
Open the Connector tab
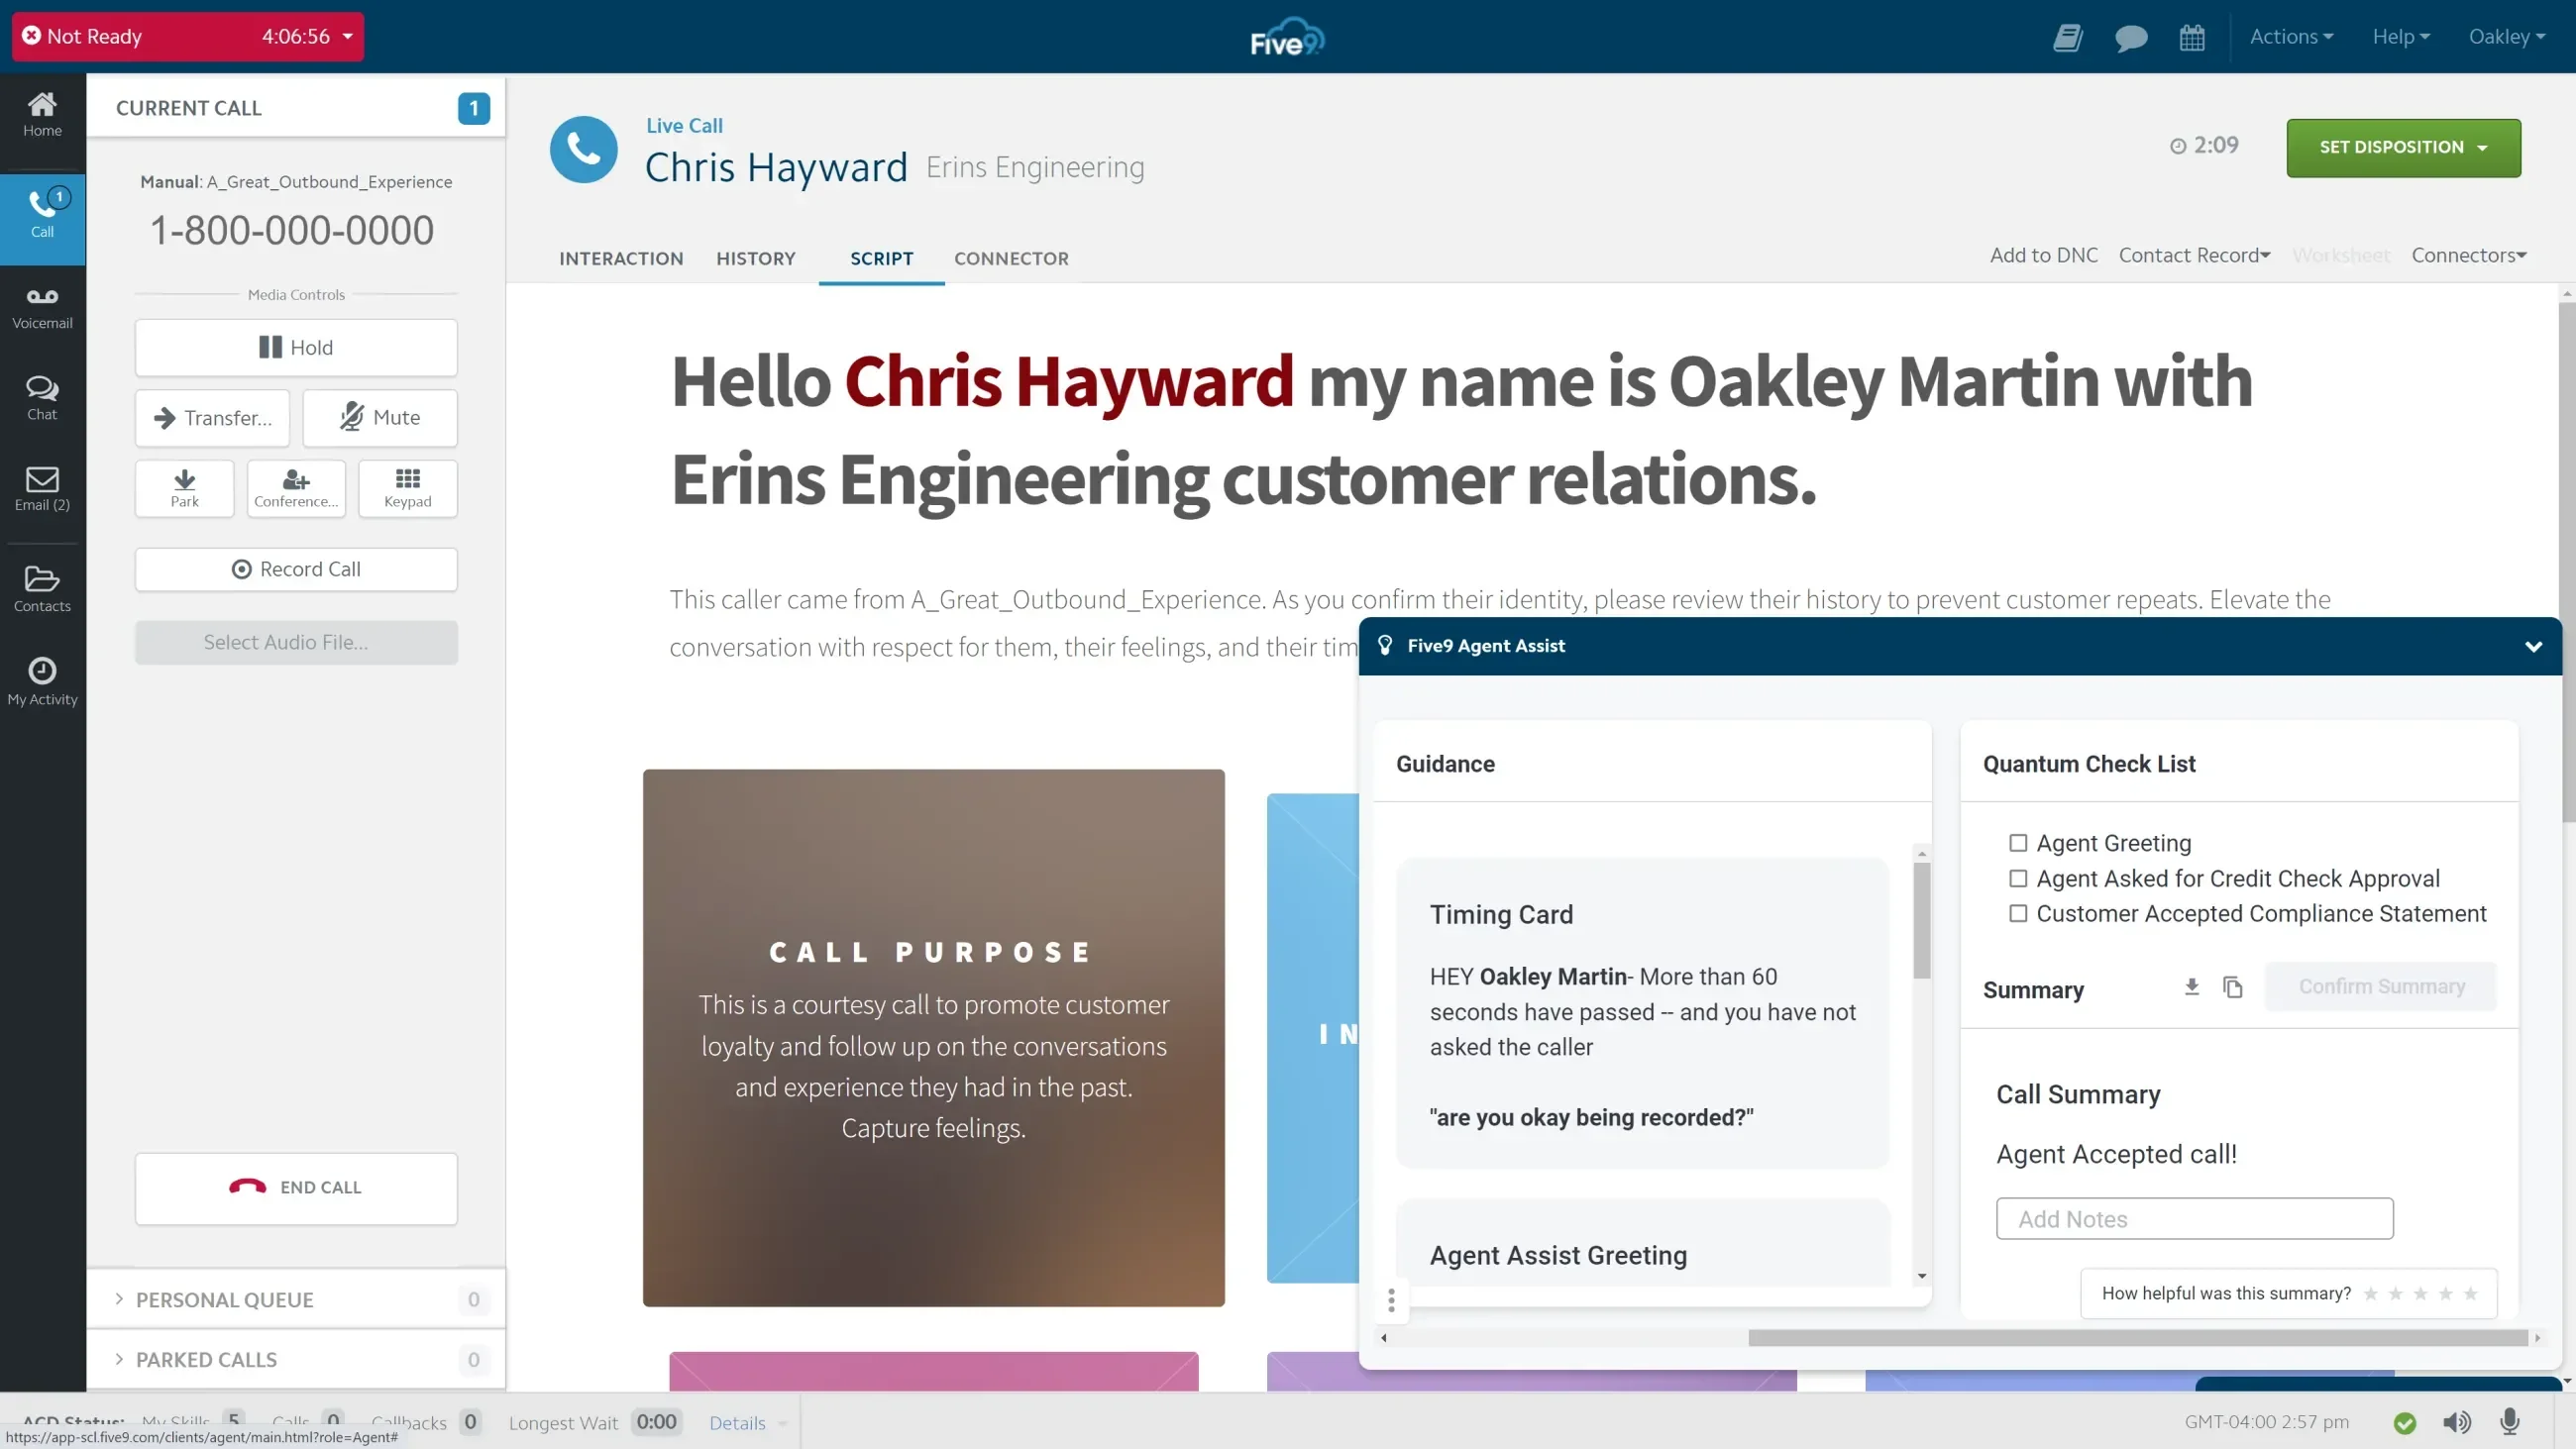[1011, 258]
